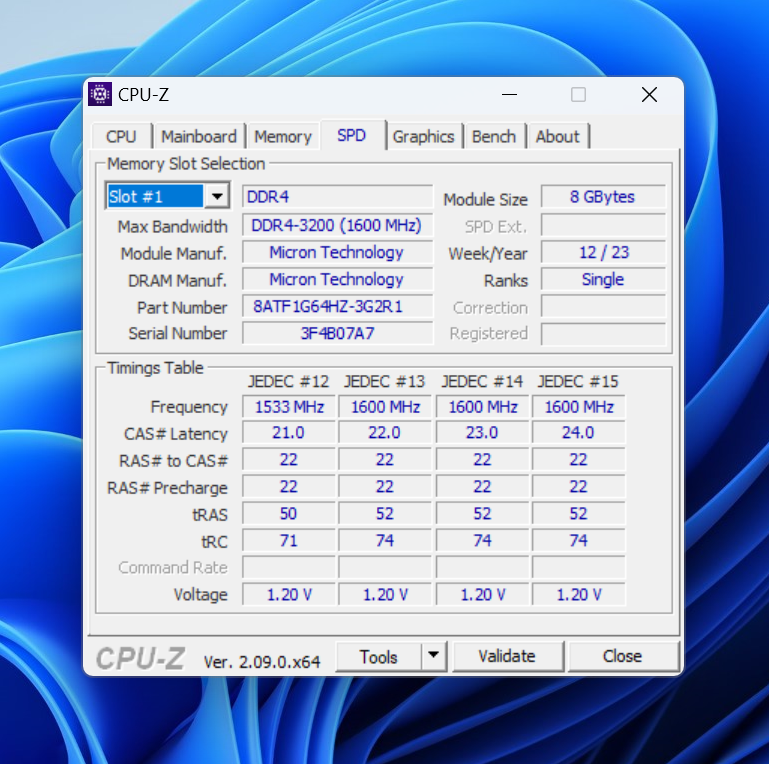Click the CAS# Latency 22.0 cell
Screen dimensions: 769x764
click(x=385, y=433)
